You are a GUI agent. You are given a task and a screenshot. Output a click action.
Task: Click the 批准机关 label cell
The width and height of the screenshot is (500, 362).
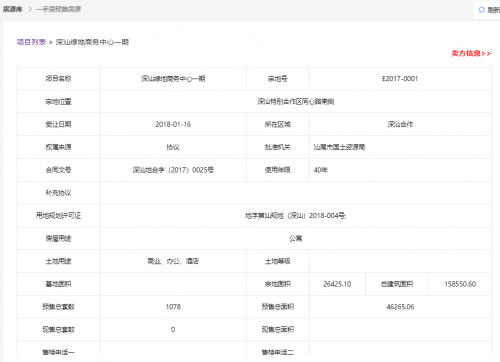(x=278, y=147)
